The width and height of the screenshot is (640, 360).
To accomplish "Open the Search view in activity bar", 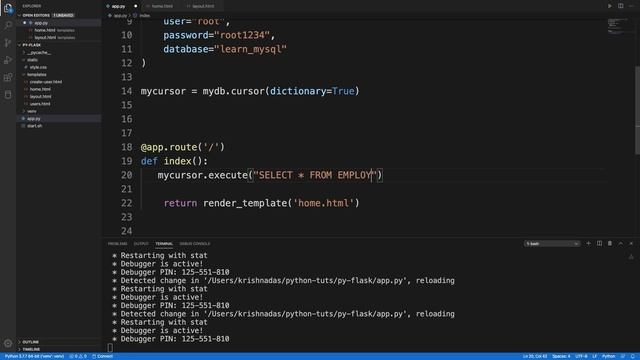I will point(8,25).
